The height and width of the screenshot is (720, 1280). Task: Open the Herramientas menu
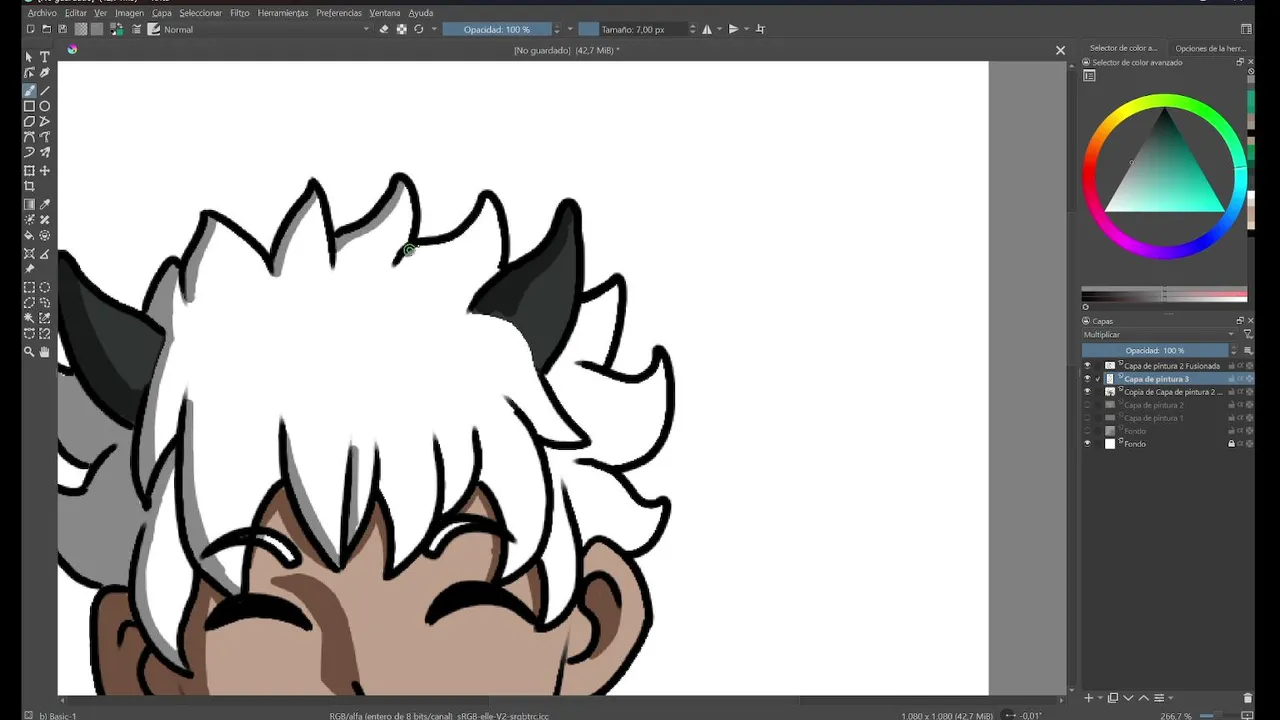click(283, 13)
